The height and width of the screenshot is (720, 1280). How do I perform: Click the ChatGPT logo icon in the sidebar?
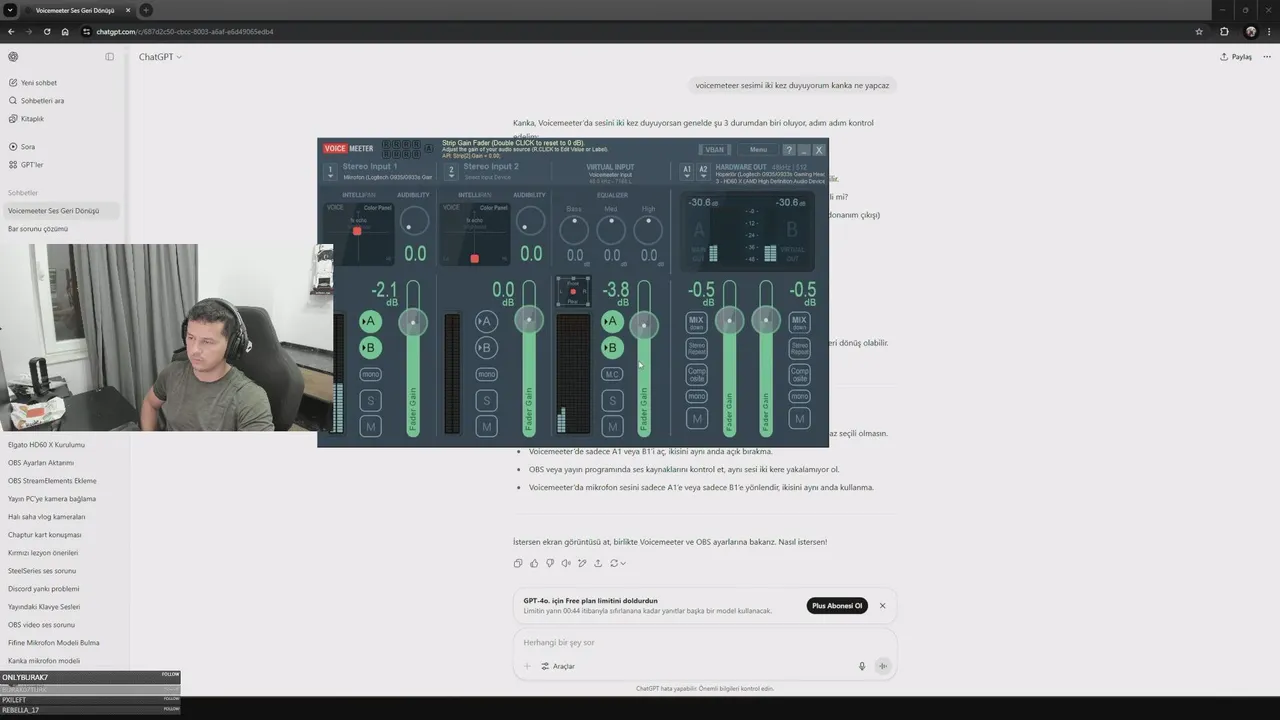tap(13, 57)
